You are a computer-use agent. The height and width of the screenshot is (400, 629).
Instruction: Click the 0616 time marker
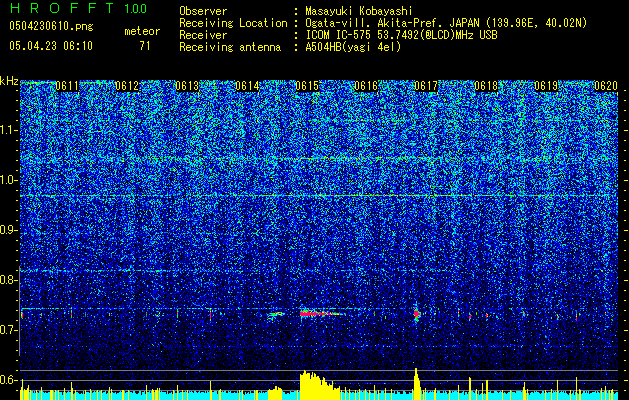[x=366, y=86]
